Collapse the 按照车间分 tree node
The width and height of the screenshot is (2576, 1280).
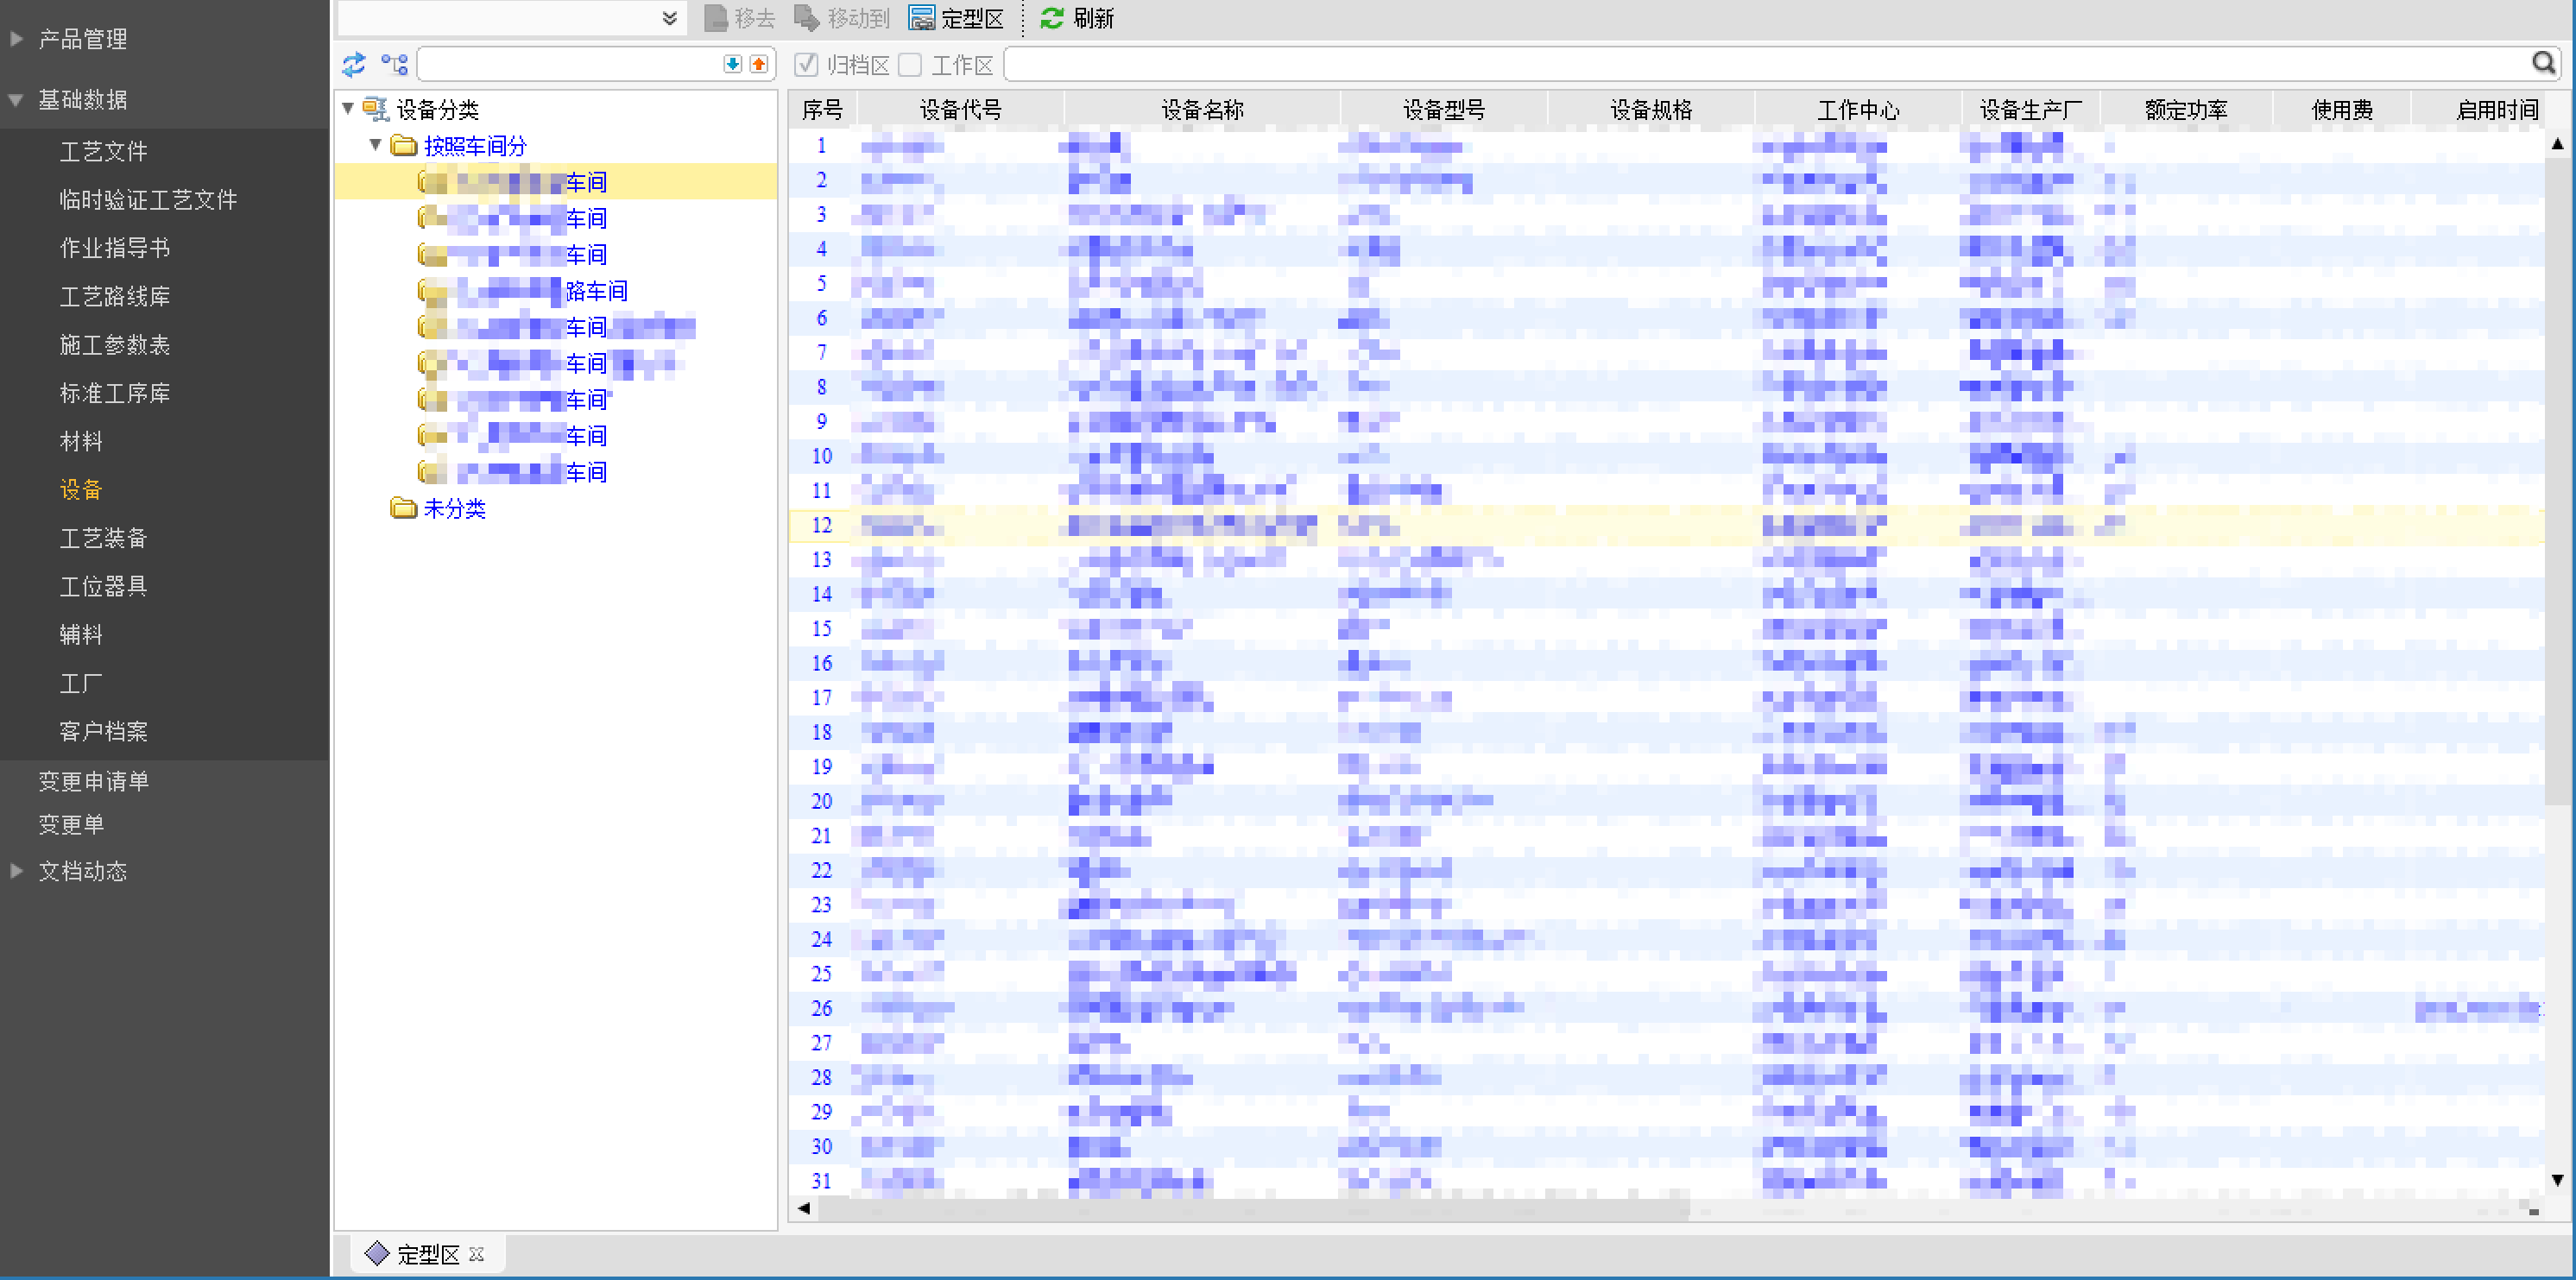(x=375, y=145)
